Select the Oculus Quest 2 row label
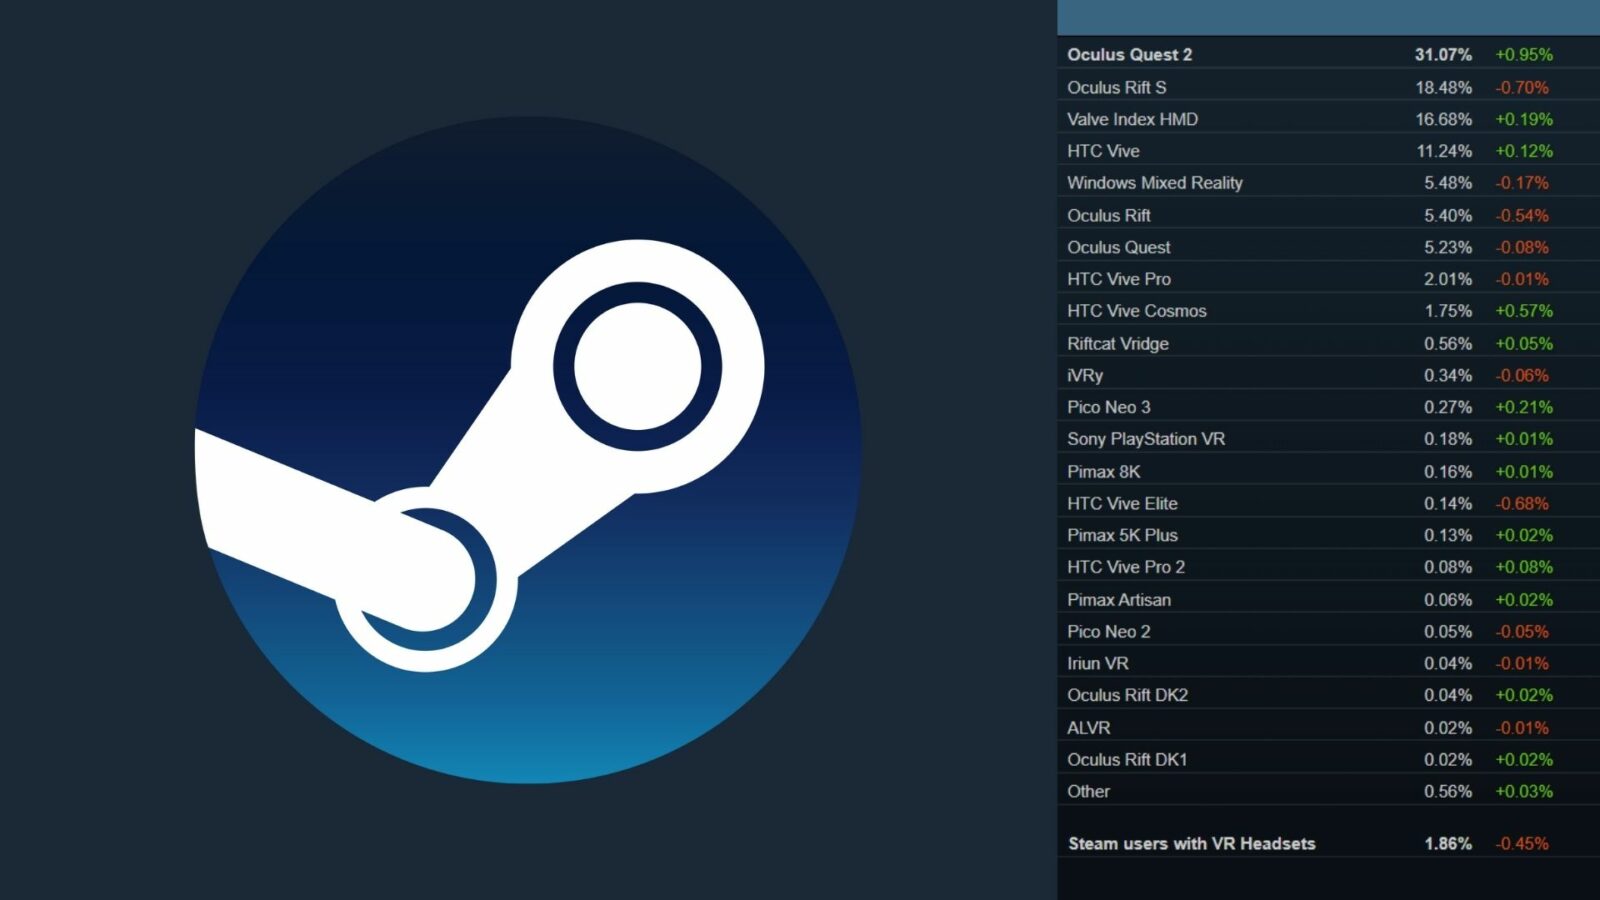 point(1129,55)
